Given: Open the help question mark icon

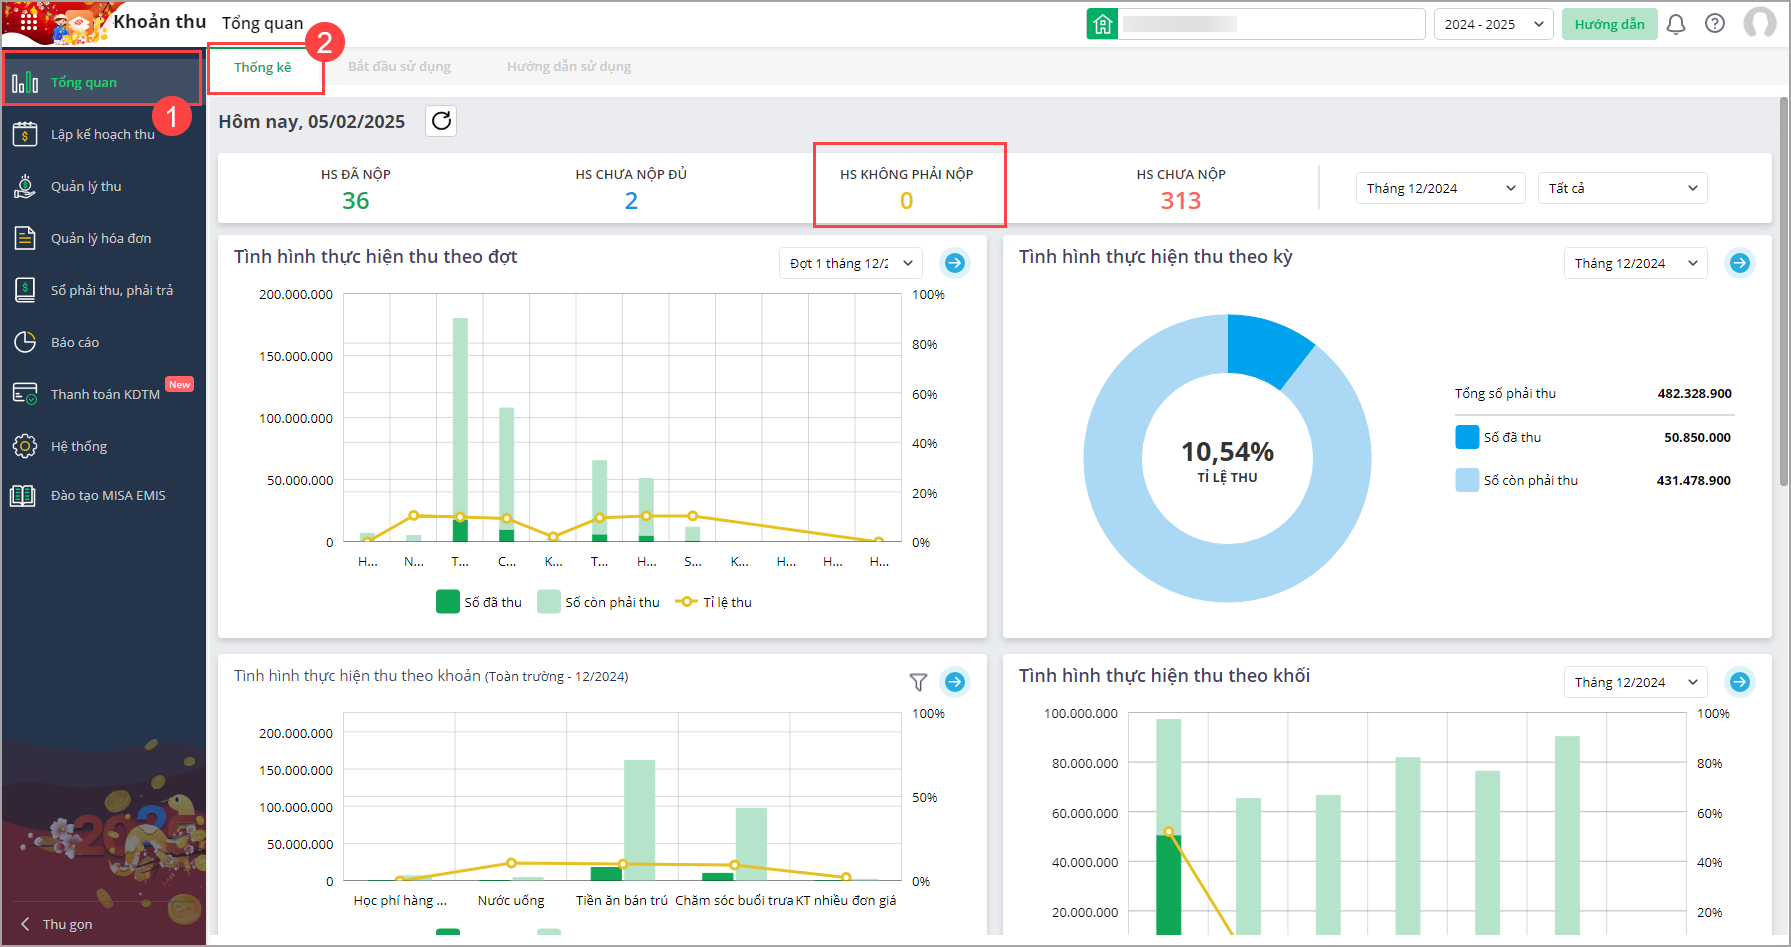Looking at the screenshot, I should pos(1715,24).
